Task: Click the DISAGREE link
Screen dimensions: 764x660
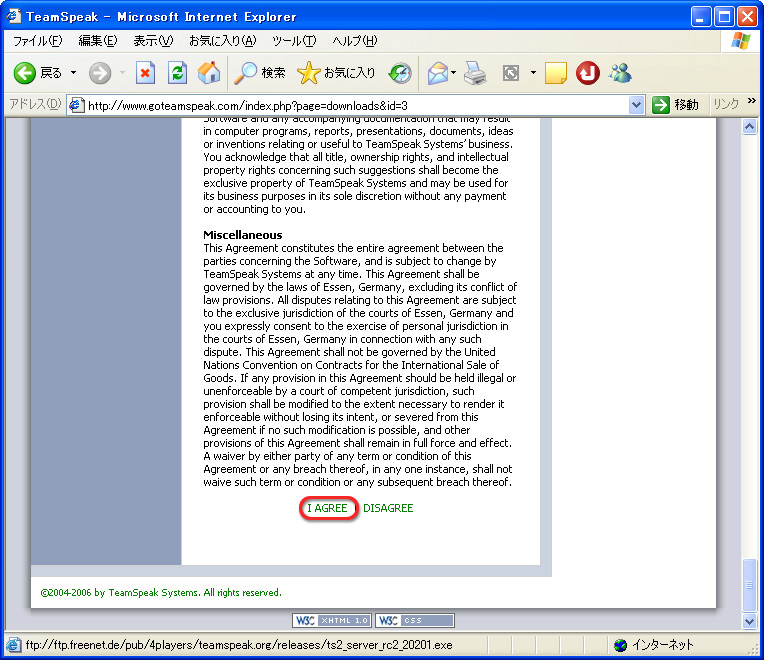Action: (388, 508)
